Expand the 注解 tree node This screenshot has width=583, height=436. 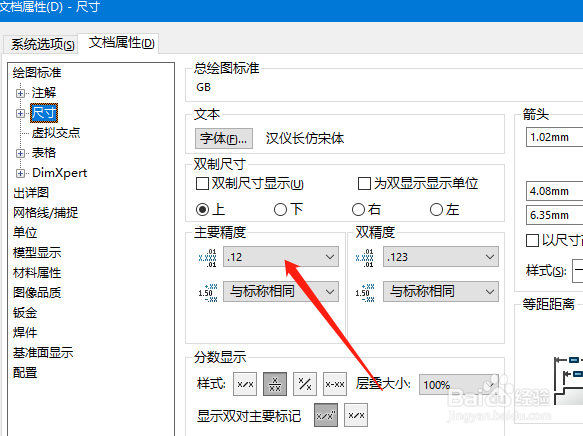[x=20, y=93]
